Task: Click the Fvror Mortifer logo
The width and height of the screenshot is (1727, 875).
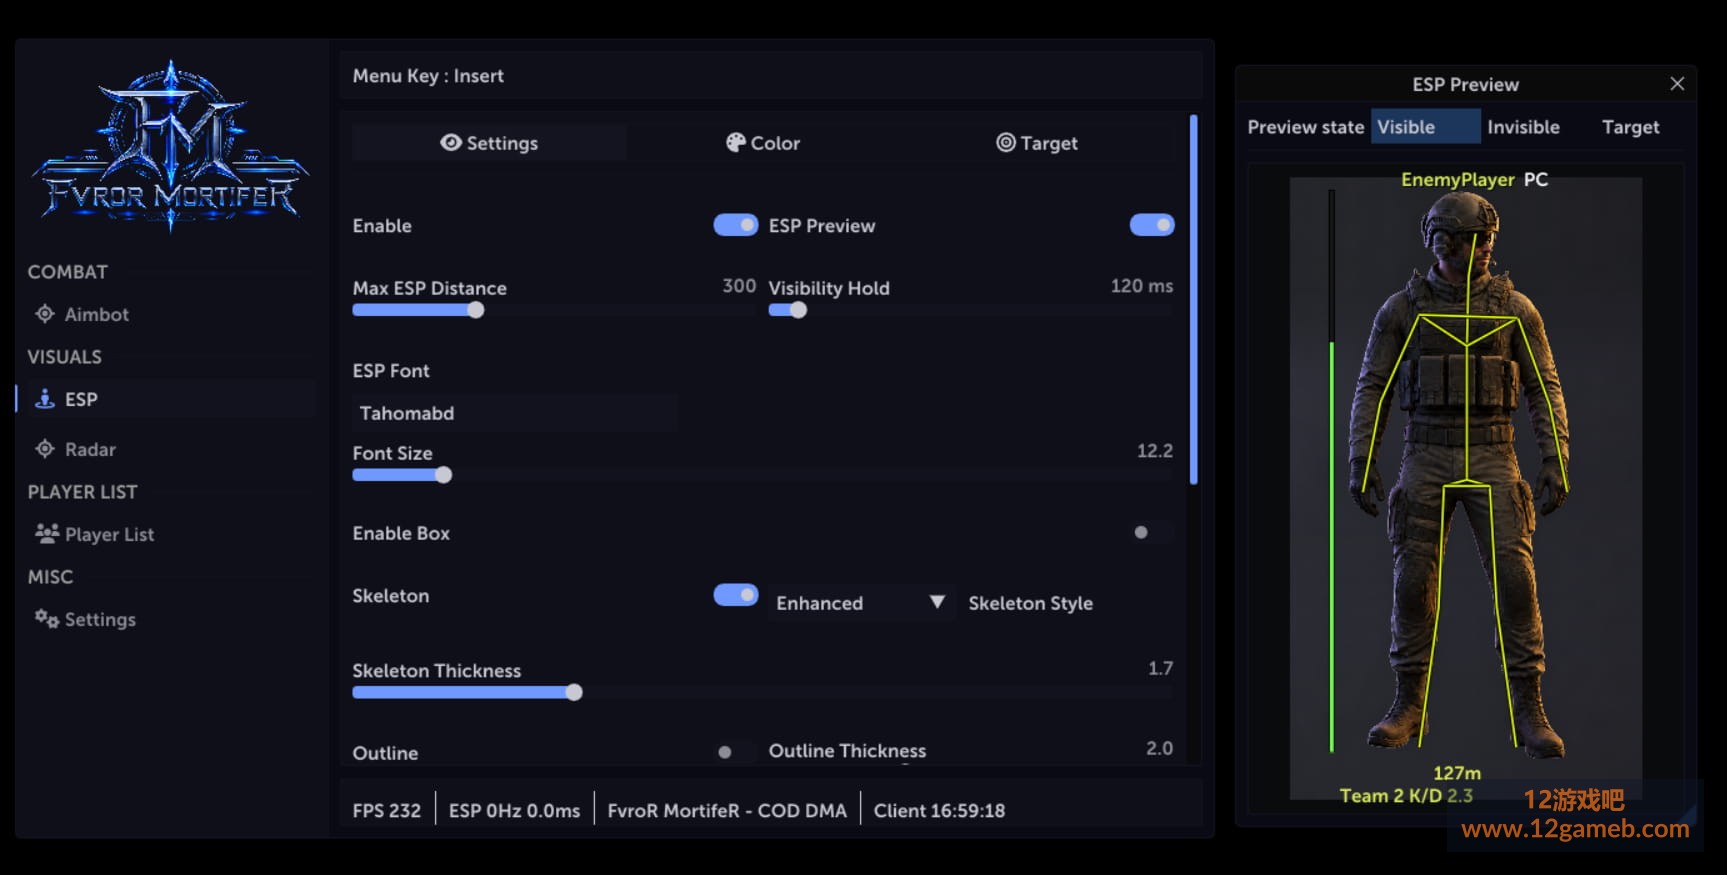Action: click(170, 146)
